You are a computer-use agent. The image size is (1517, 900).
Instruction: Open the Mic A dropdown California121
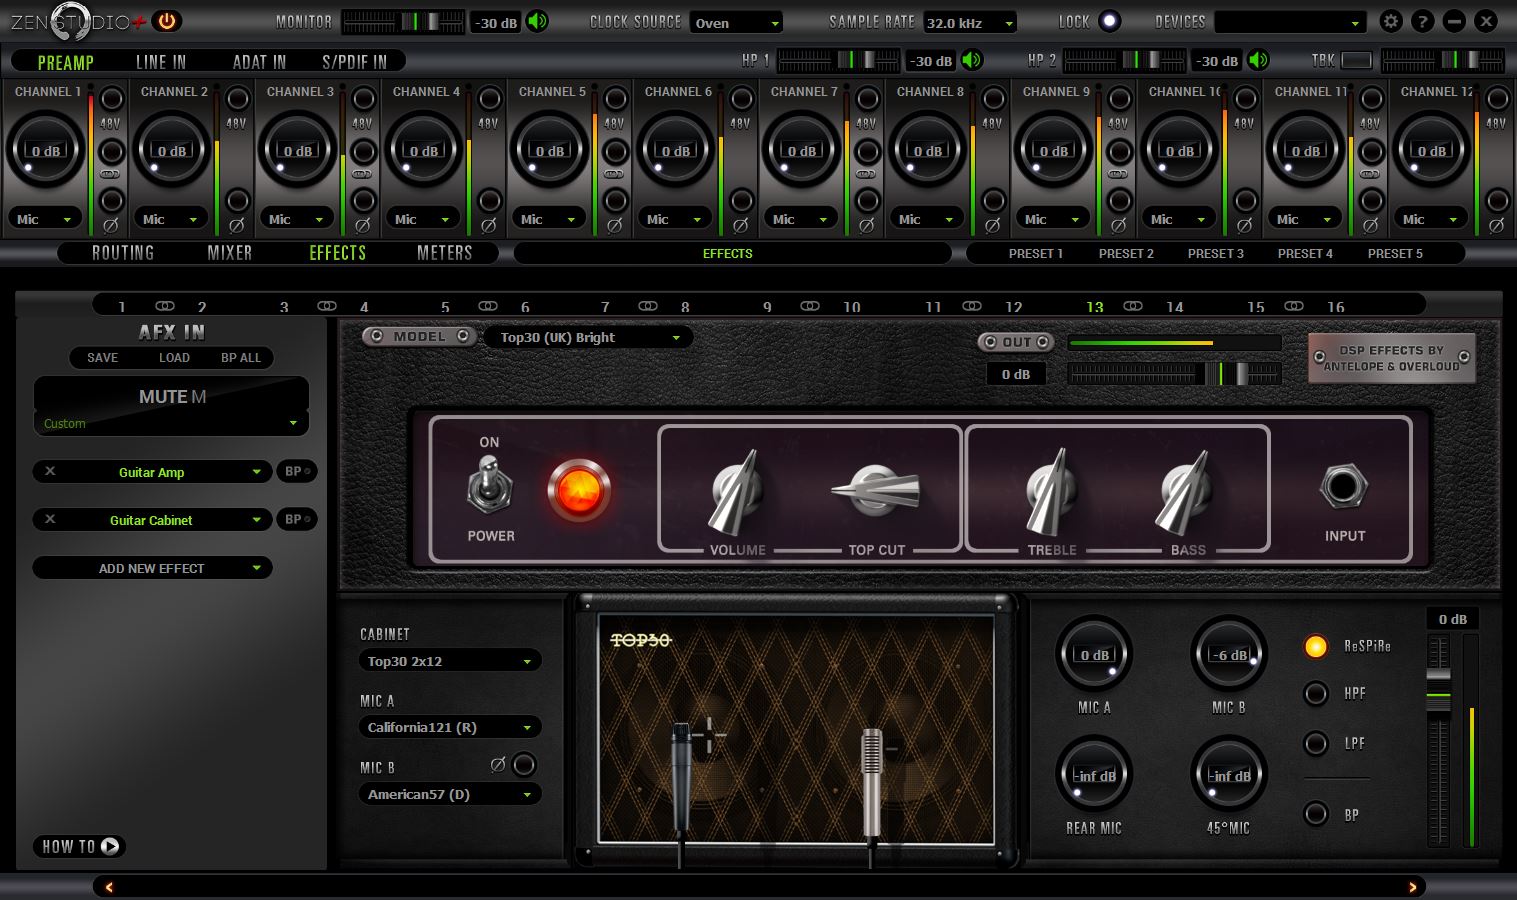click(x=449, y=727)
